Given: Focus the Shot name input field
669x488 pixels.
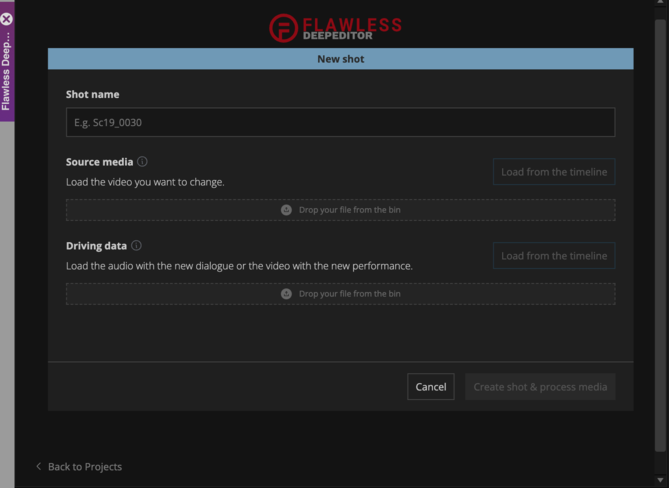Looking at the screenshot, I should tap(340, 122).
